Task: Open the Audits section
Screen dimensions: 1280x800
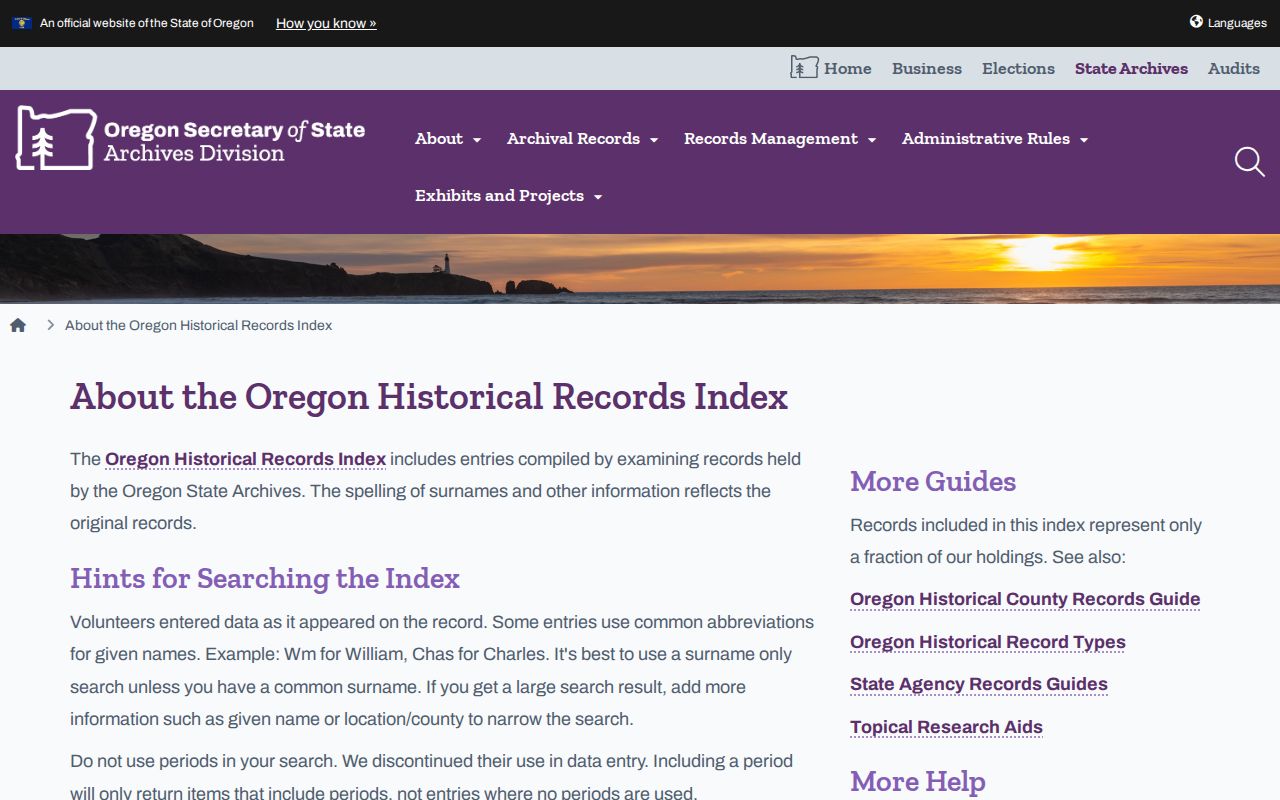Action: click(1234, 68)
